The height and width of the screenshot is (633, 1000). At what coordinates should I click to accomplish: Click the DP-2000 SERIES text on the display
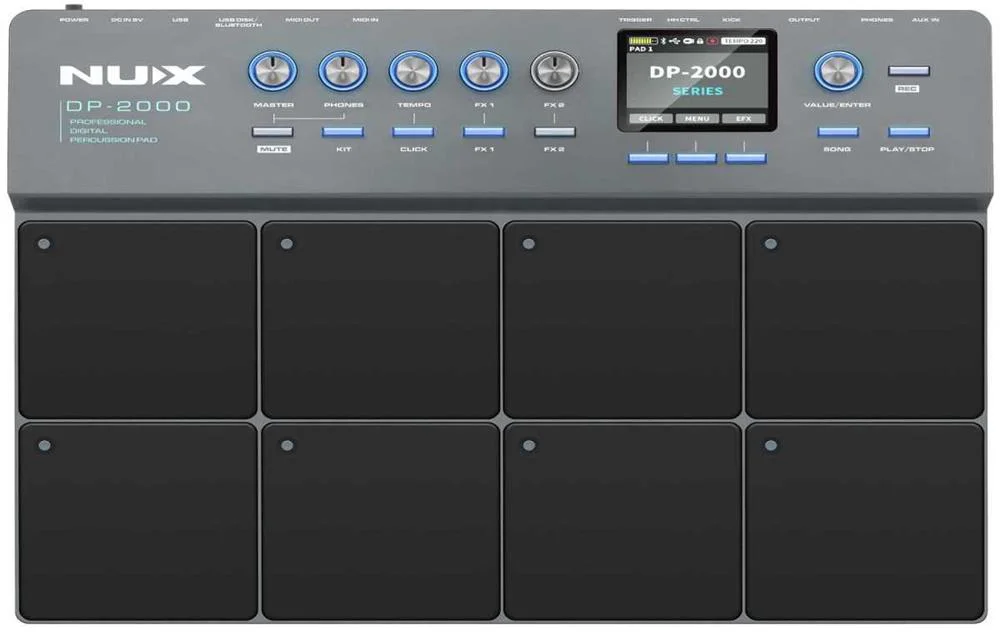[x=697, y=80]
